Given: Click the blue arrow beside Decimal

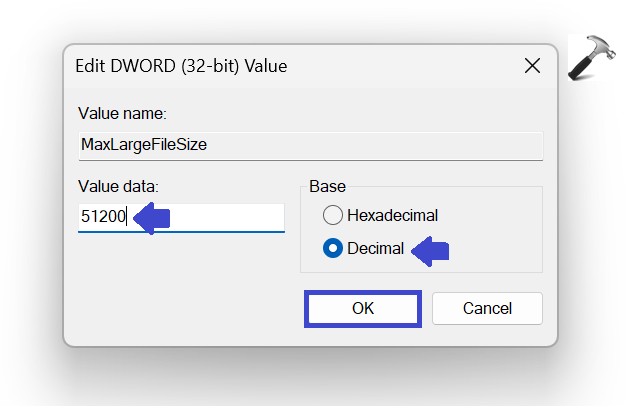Looking at the screenshot, I should 431,250.
